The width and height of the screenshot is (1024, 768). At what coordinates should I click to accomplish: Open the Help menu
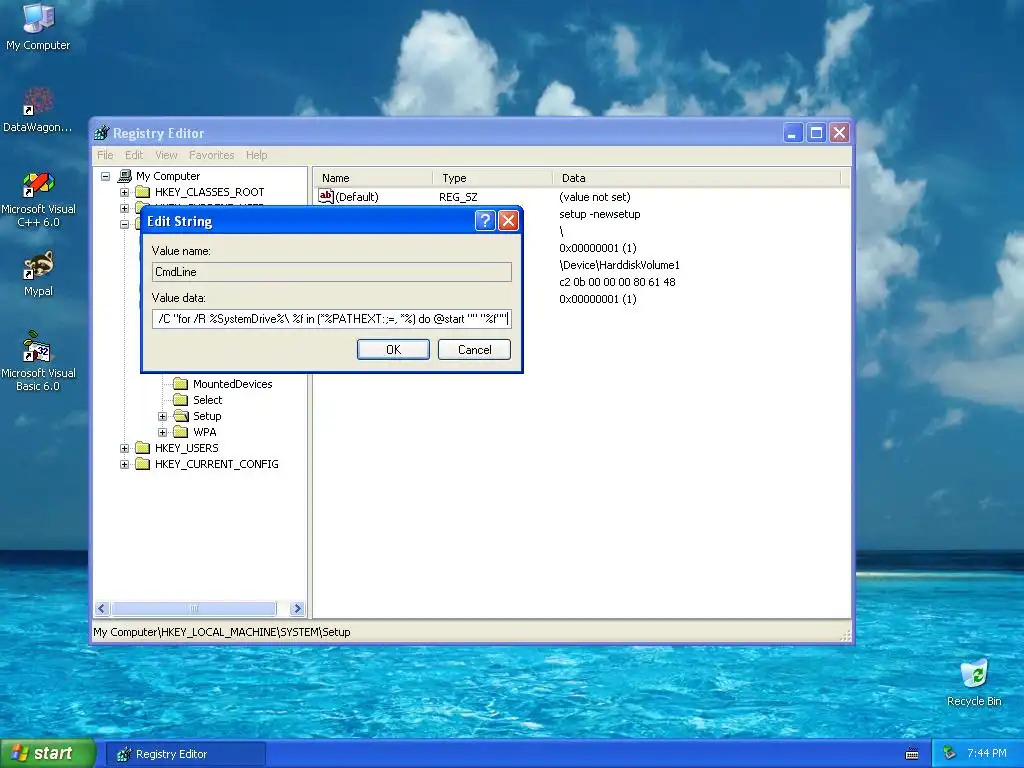(x=257, y=155)
